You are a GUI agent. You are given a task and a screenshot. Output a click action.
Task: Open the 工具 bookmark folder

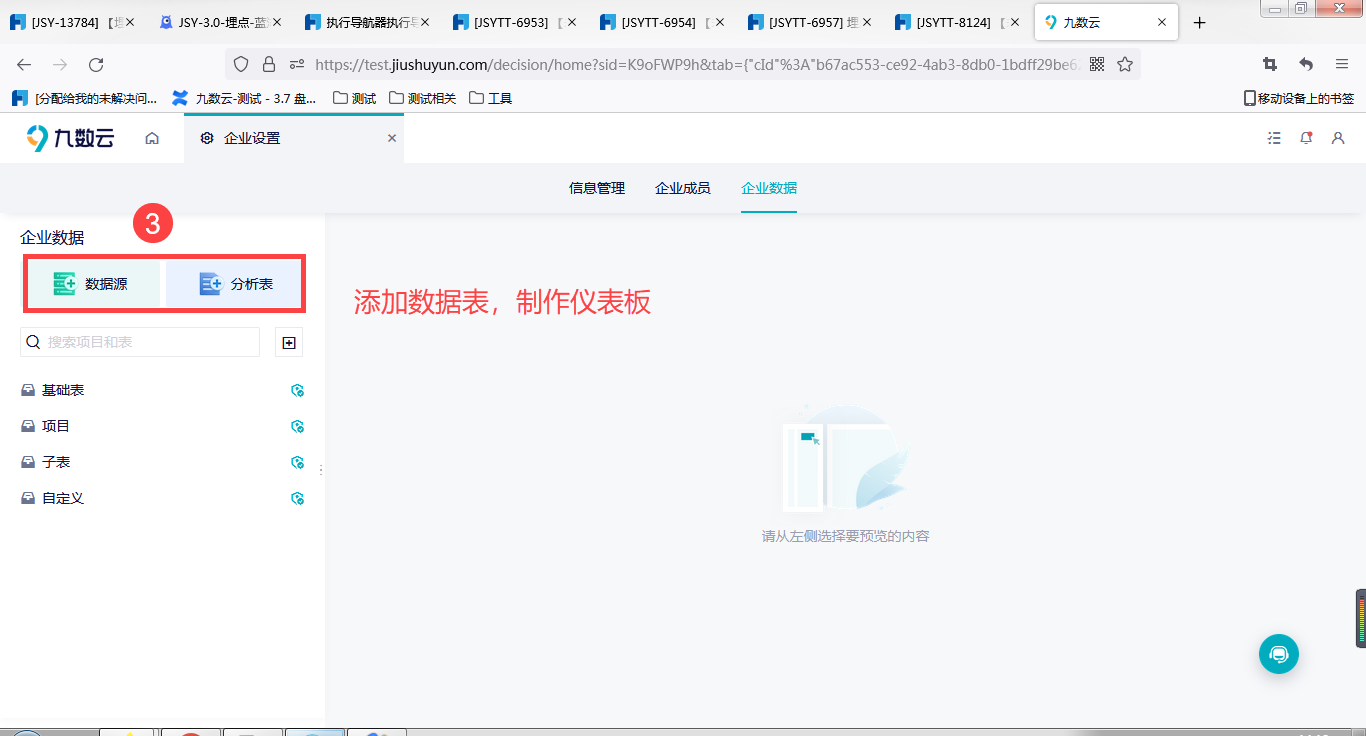click(x=491, y=98)
